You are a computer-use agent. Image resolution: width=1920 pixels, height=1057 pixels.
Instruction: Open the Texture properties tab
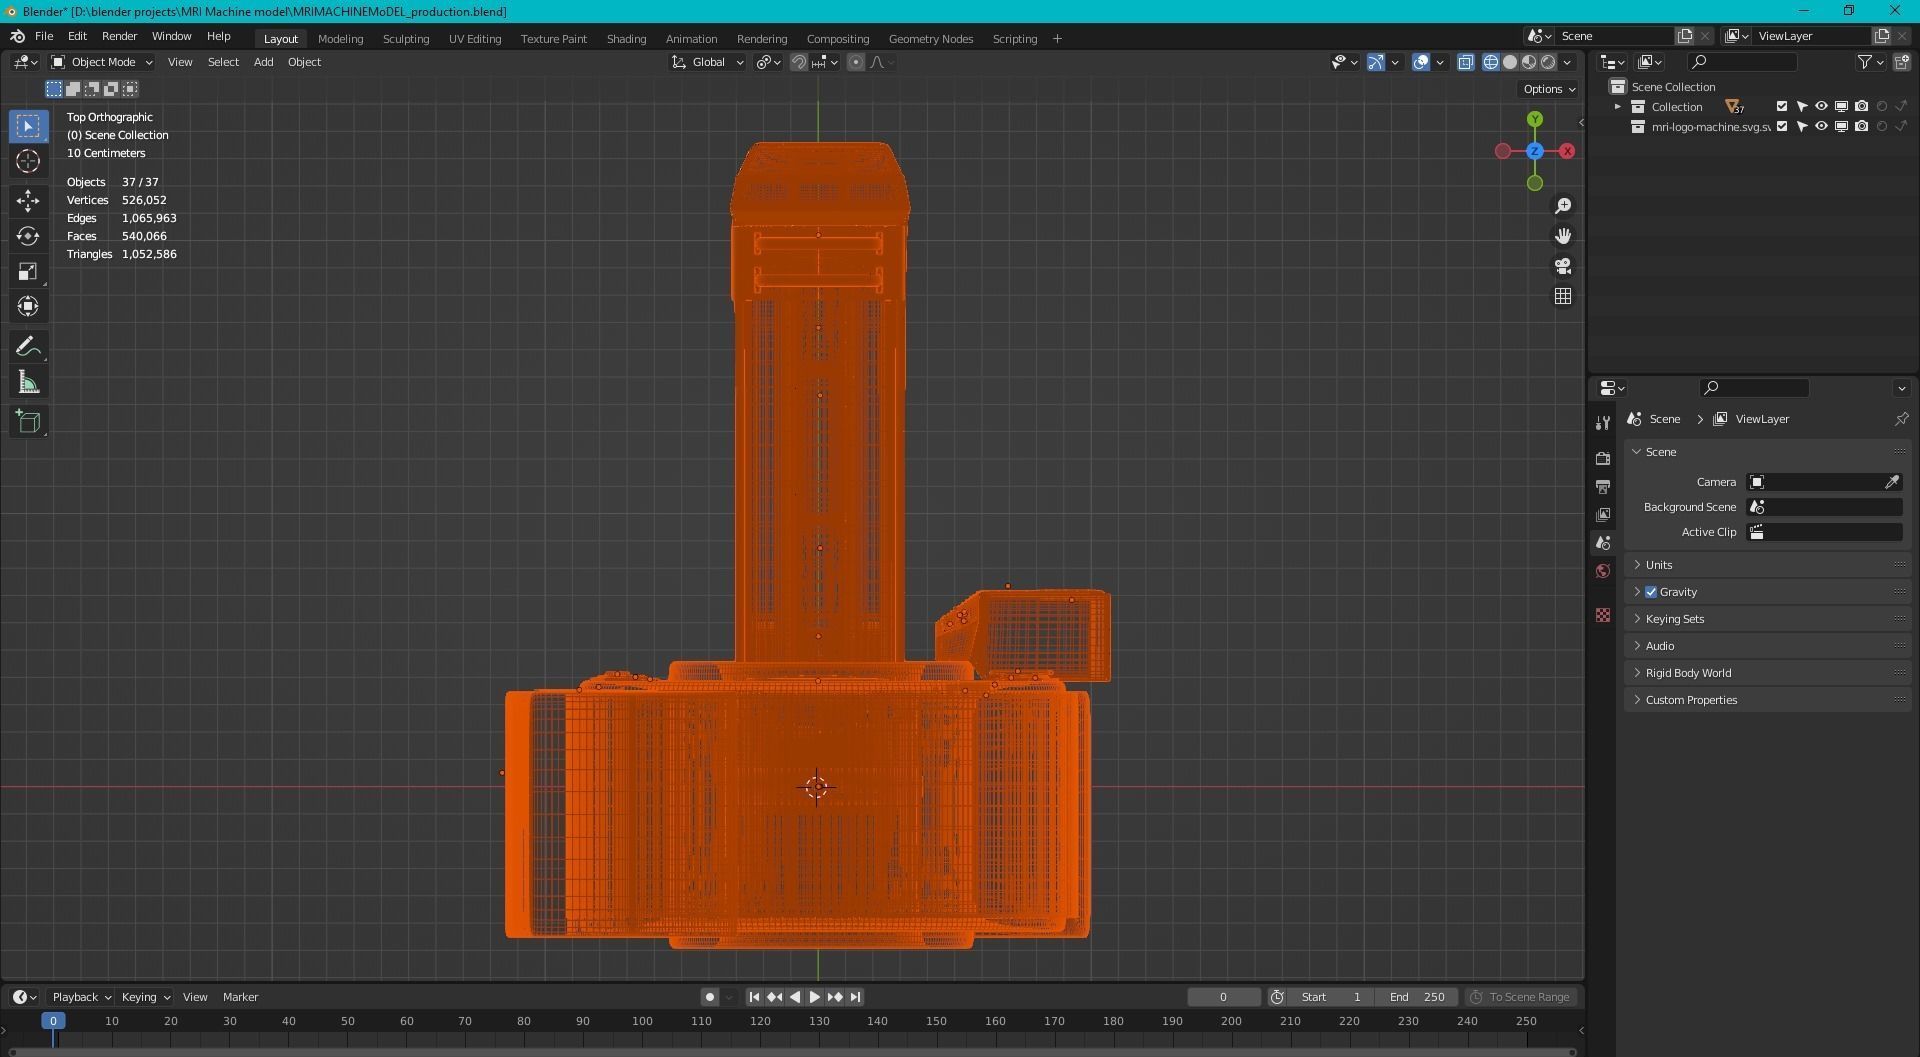(x=1603, y=615)
